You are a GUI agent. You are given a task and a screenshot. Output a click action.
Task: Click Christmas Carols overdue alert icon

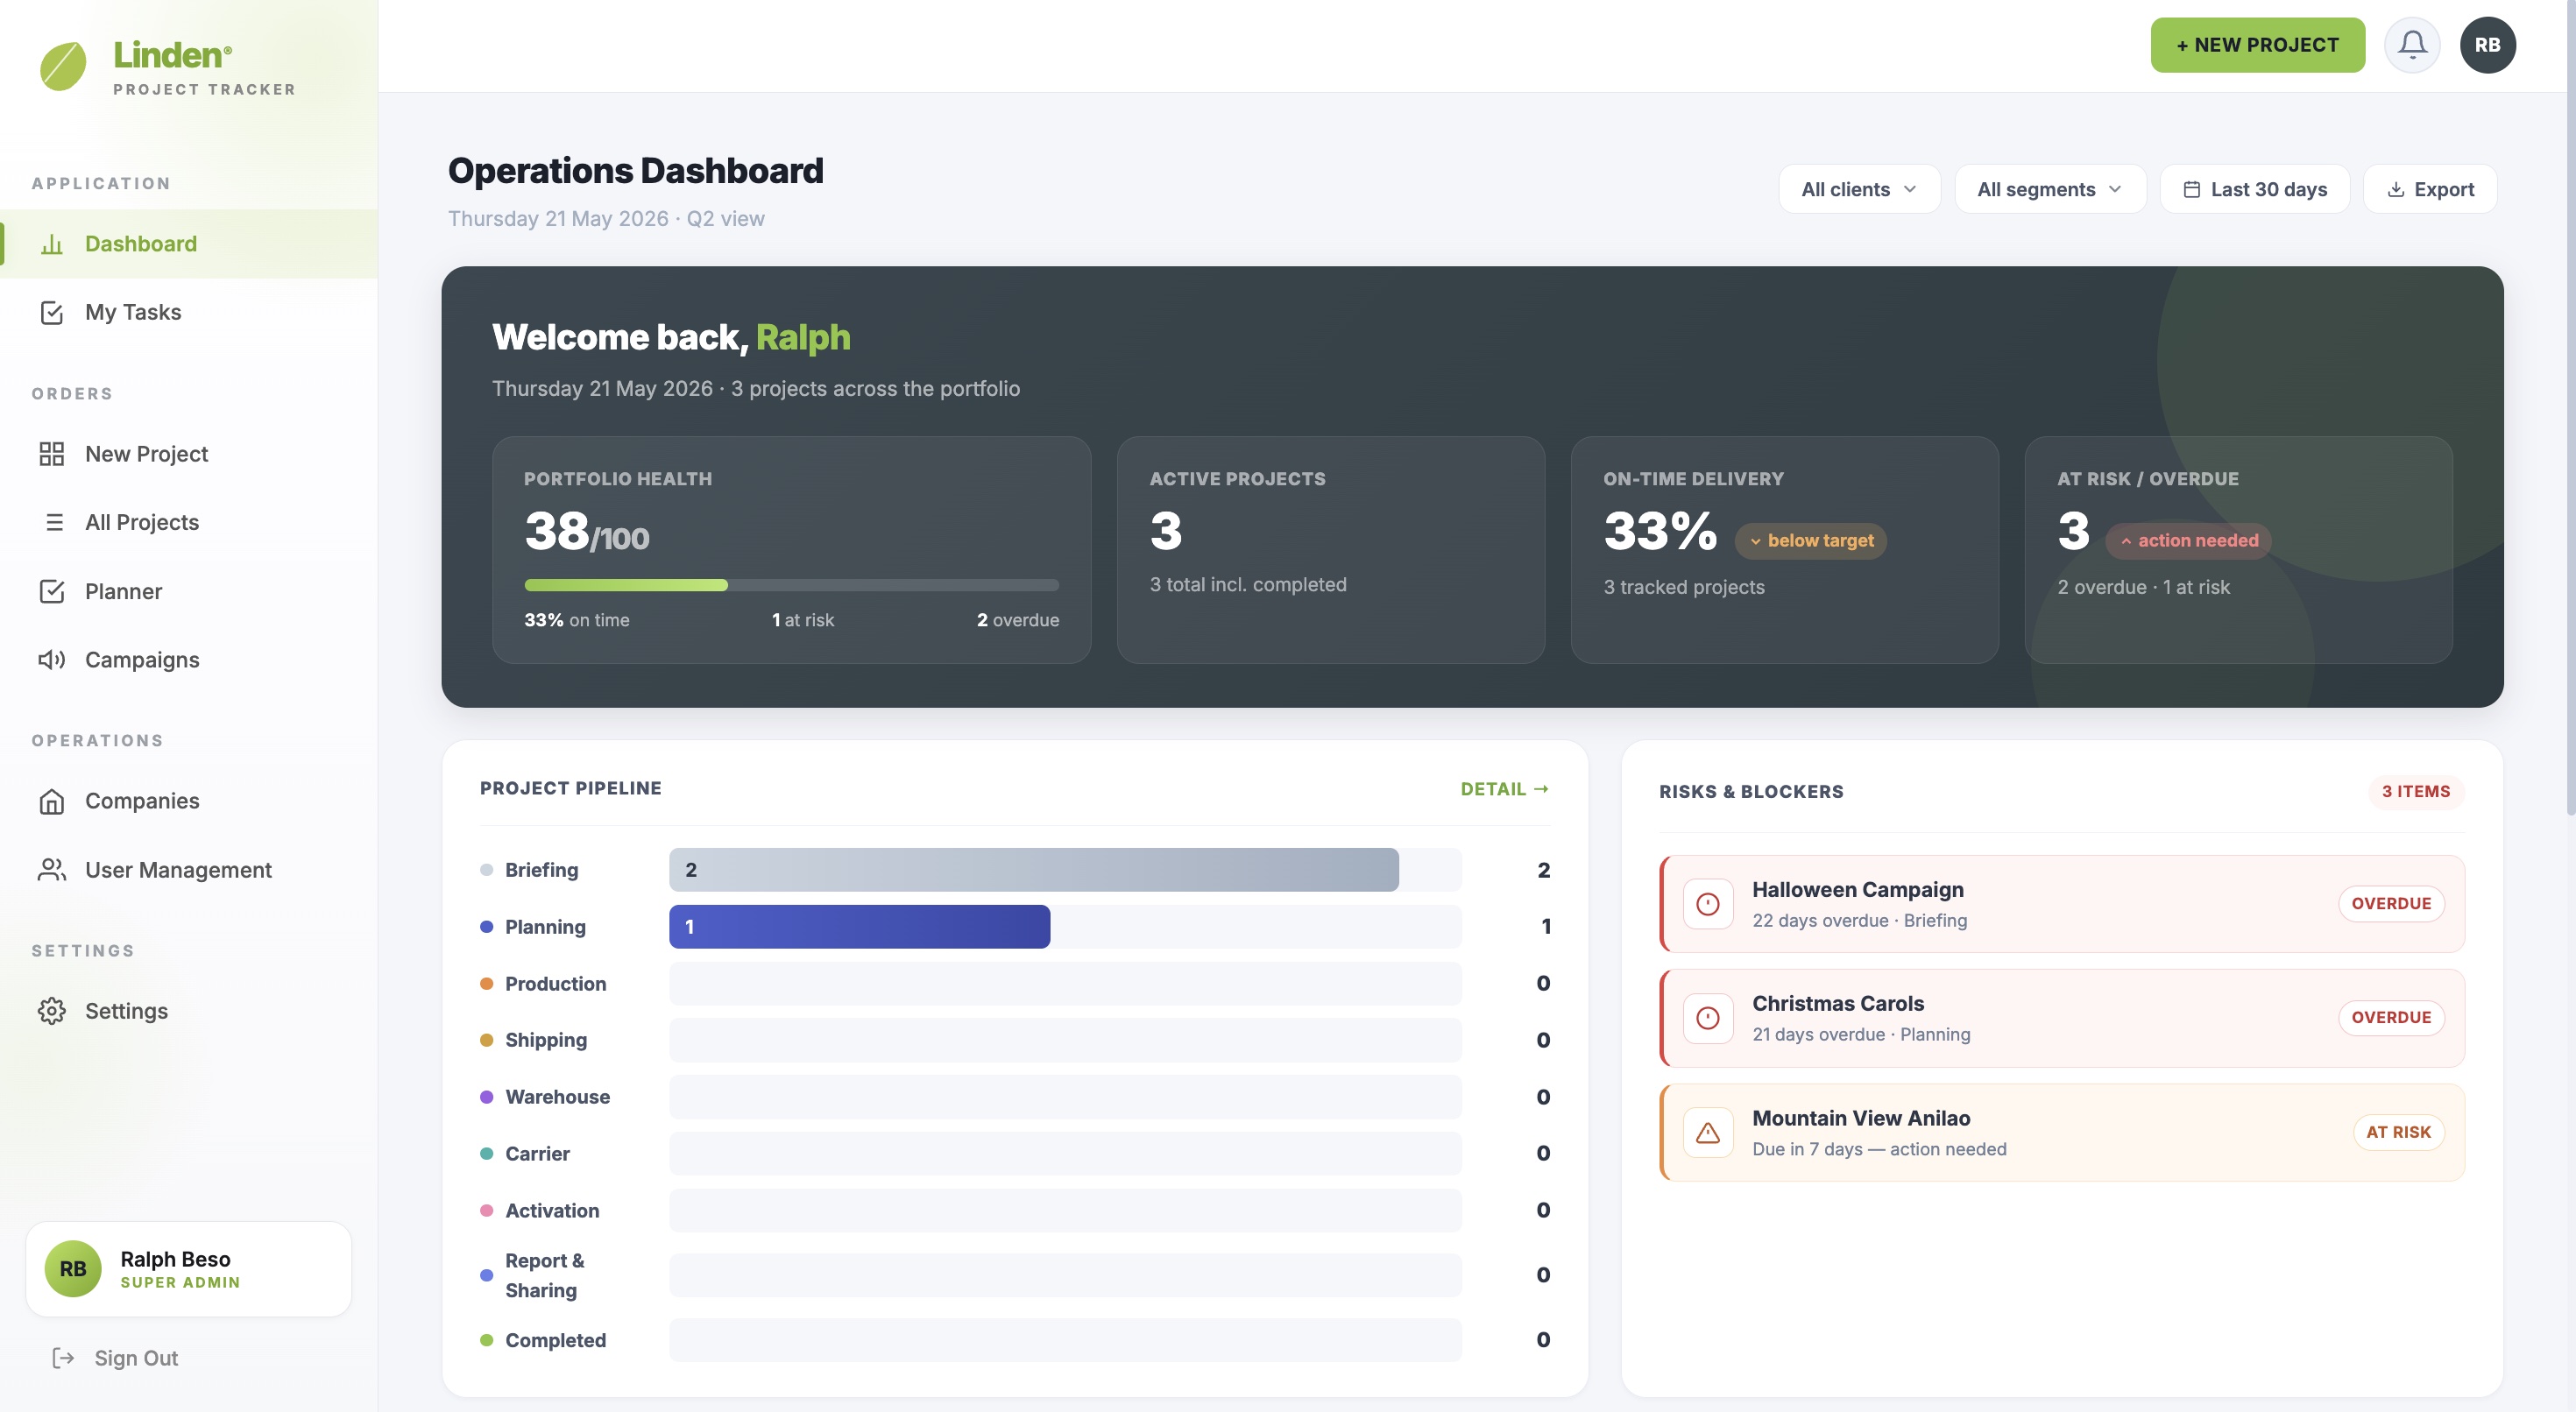[1708, 1018]
